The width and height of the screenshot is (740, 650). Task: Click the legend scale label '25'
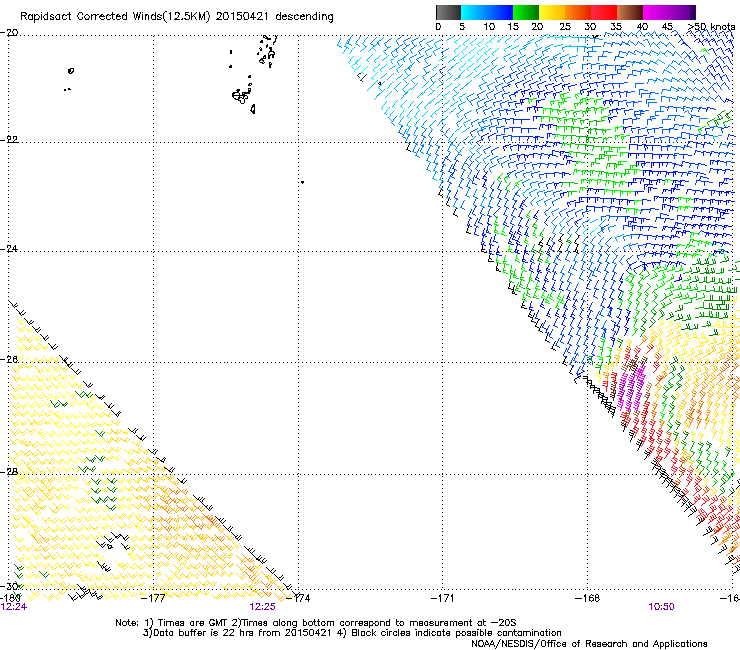point(565,27)
